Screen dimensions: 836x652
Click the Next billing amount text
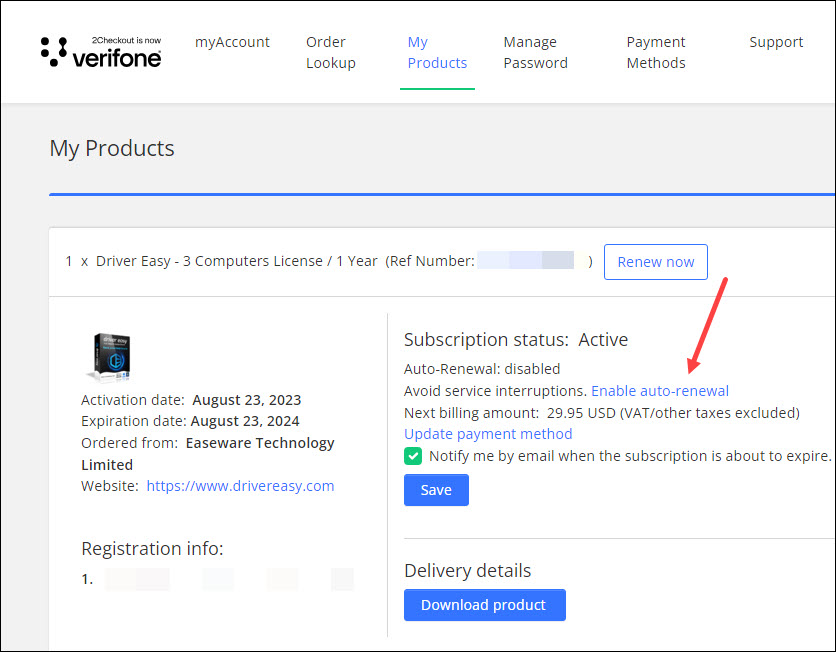click(x=601, y=413)
